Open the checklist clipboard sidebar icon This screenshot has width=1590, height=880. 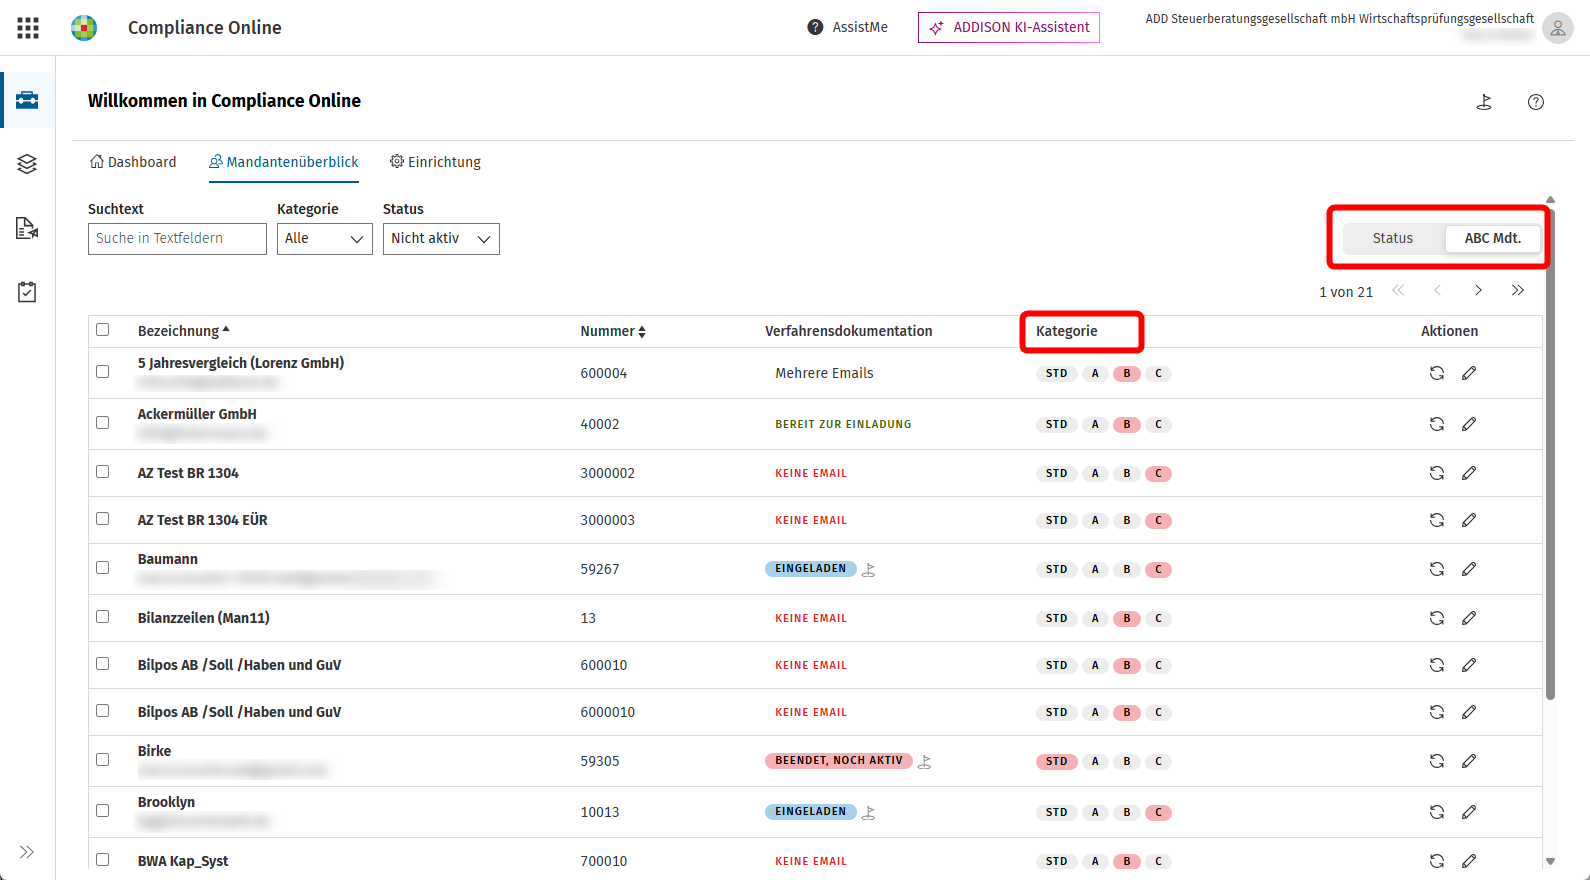pos(27,292)
